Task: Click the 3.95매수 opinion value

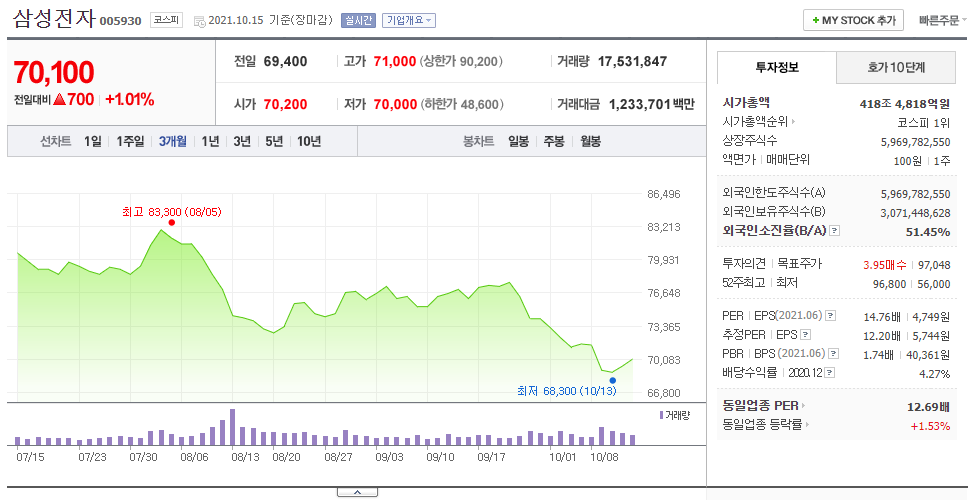Action: point(885,265)
